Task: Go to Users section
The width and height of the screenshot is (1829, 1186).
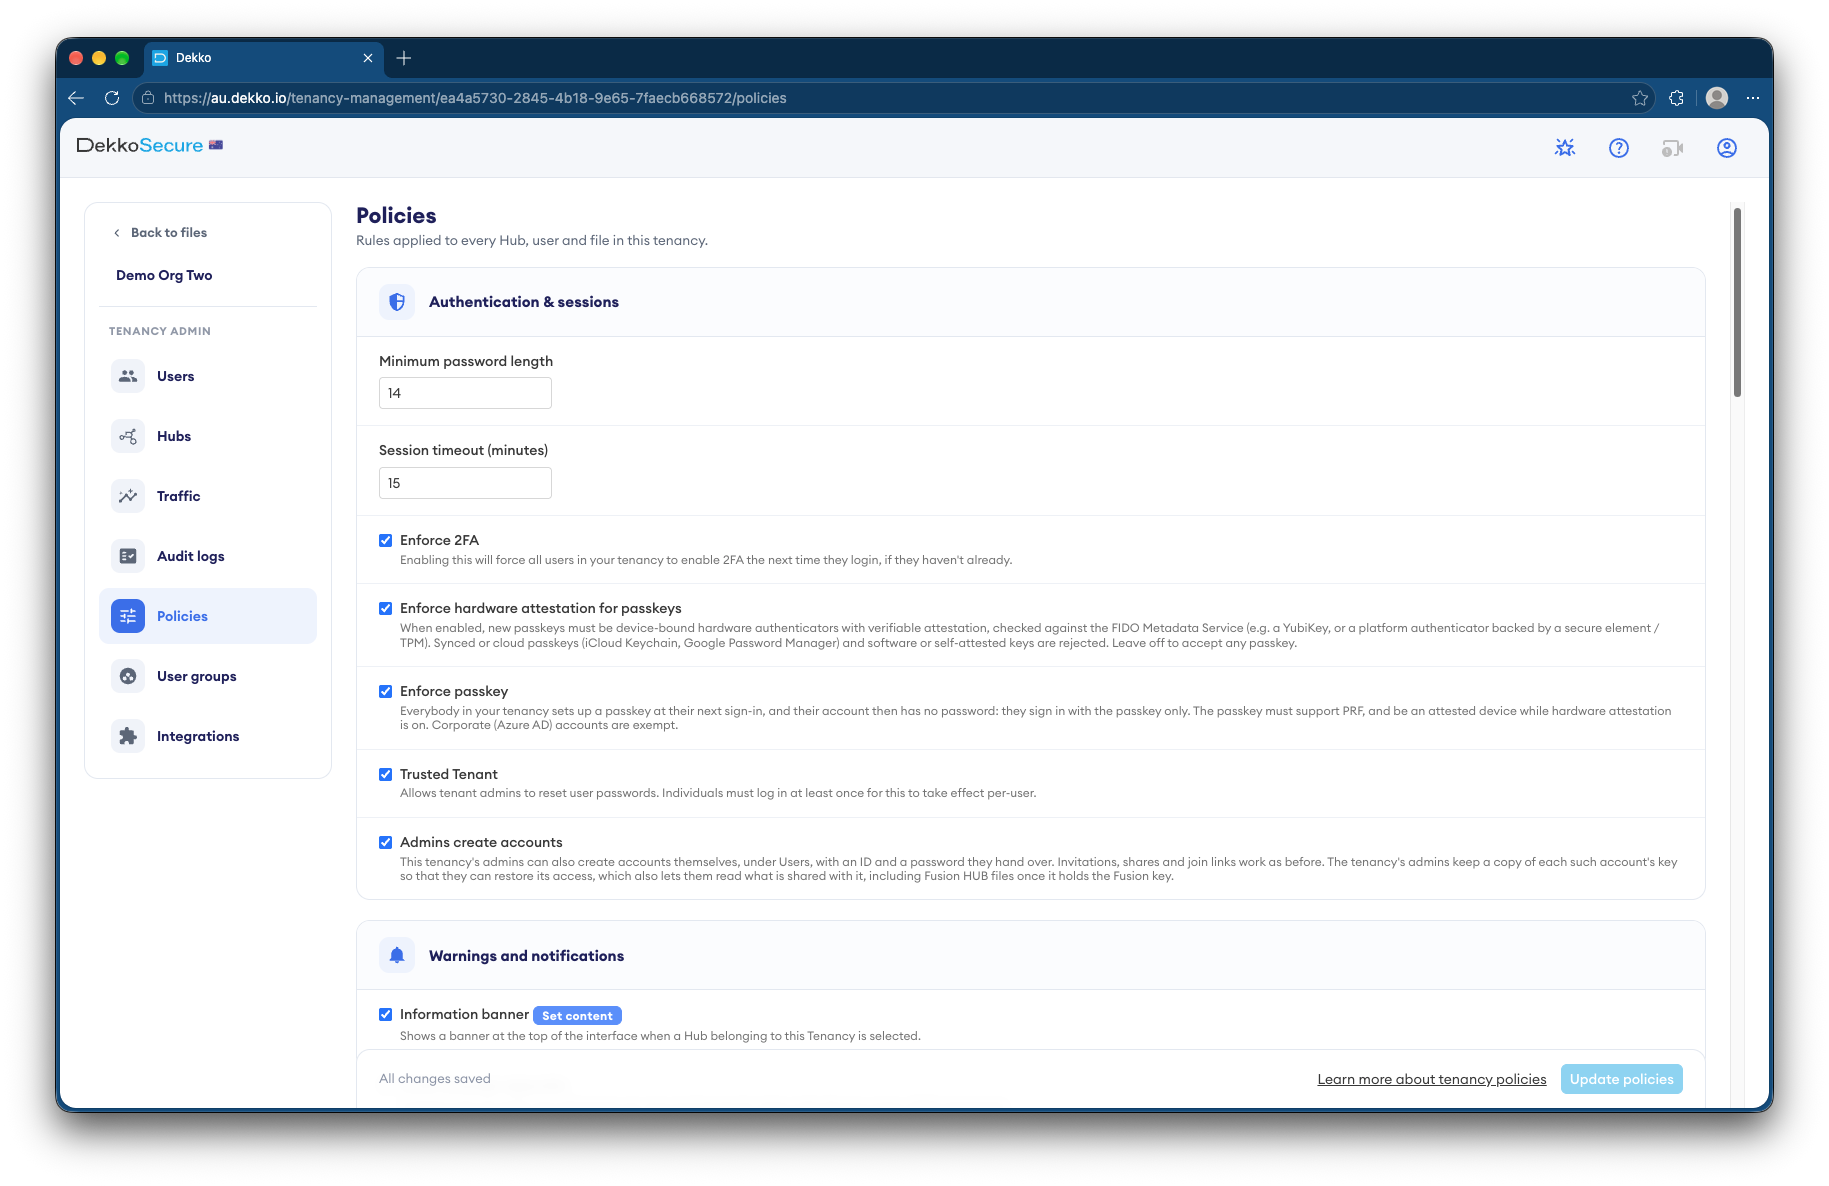Action: 208,376
